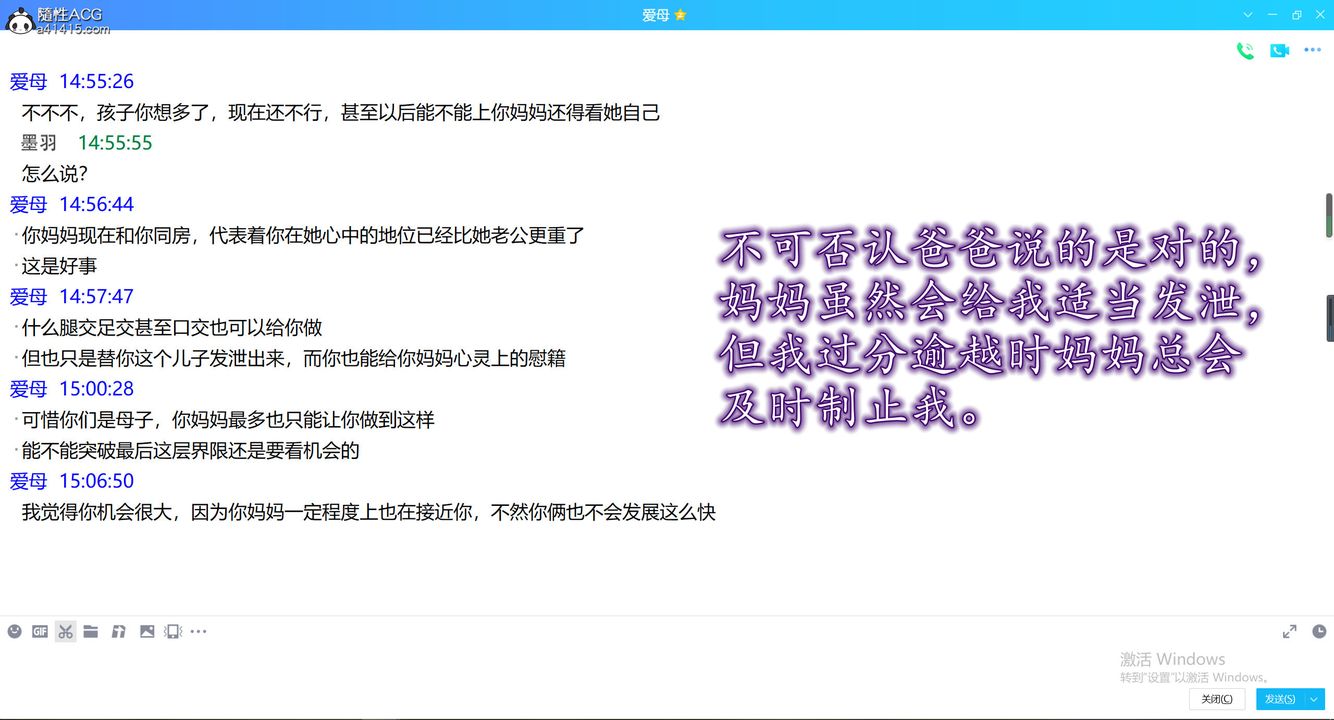1334x720 pixels.
Task: Open the emoji picker
Action: (13, 631)
